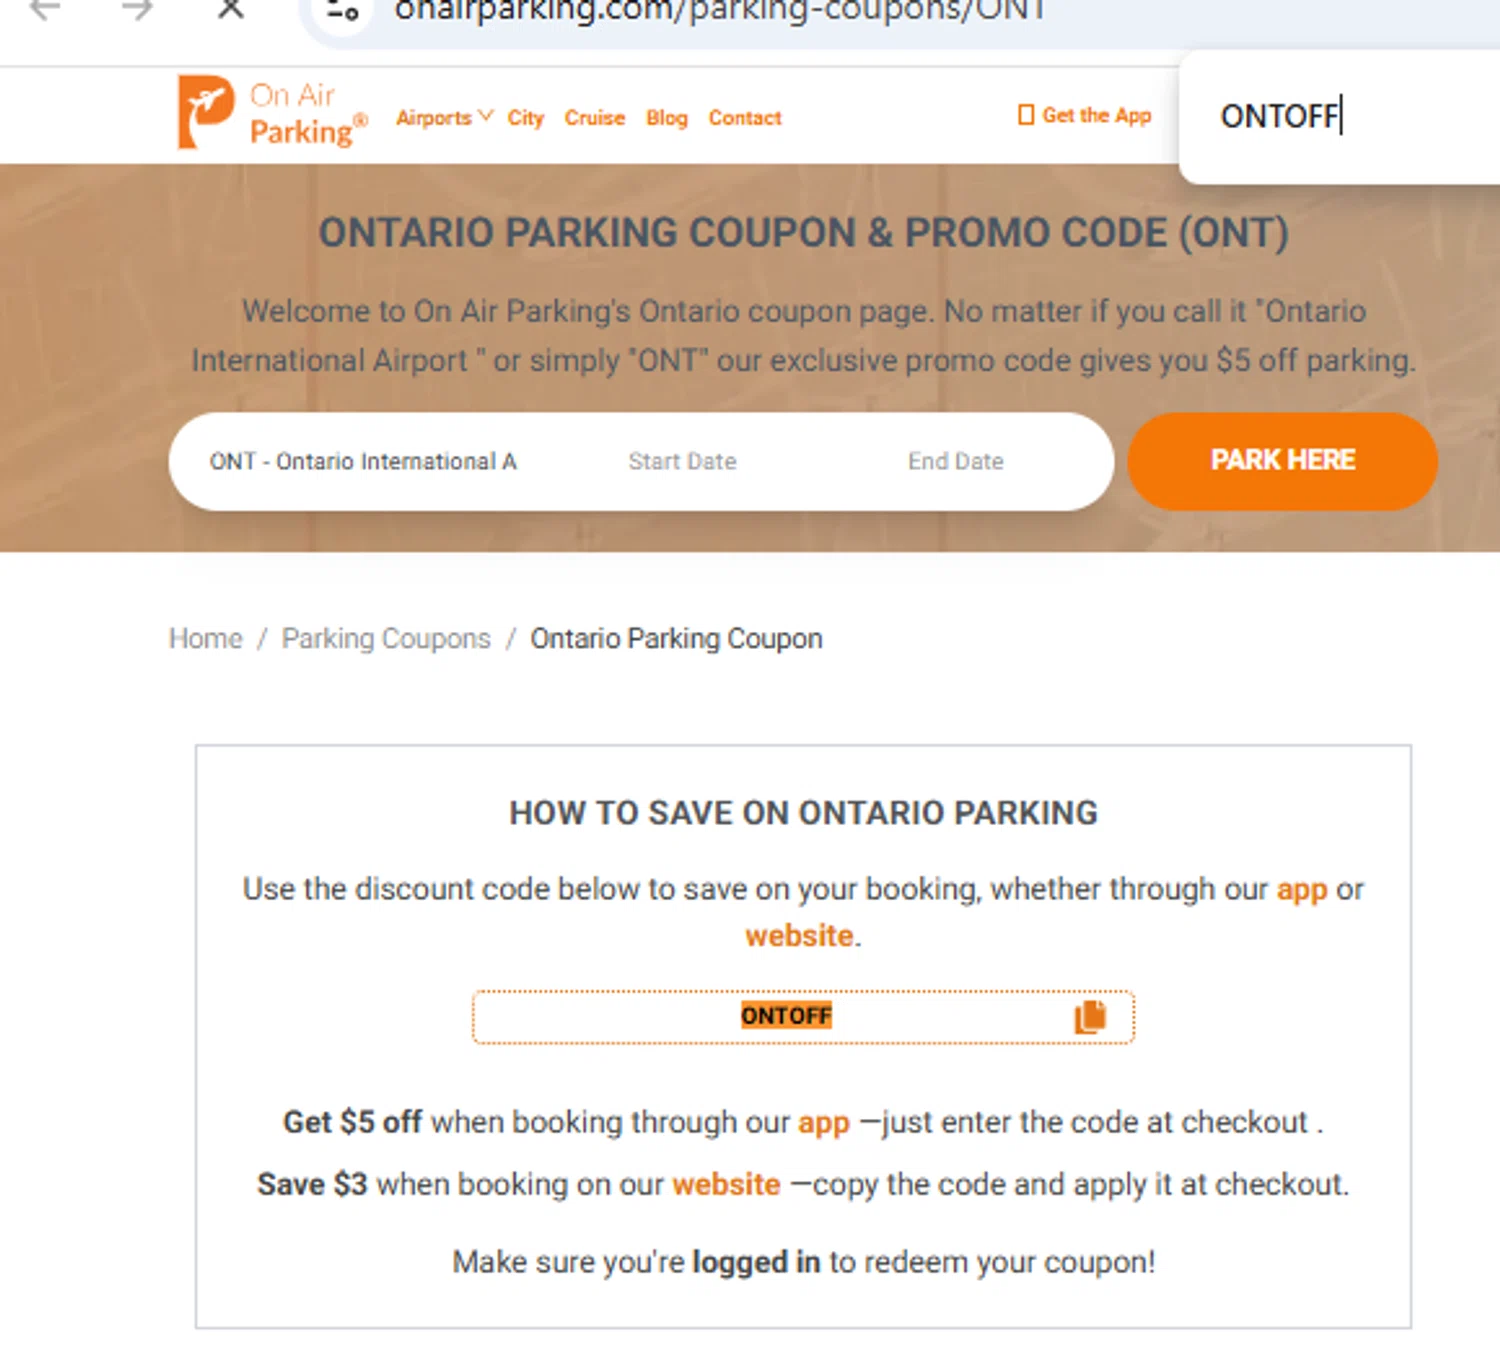
Task: Click the browser back arrow
Action: tap(45, 10)
